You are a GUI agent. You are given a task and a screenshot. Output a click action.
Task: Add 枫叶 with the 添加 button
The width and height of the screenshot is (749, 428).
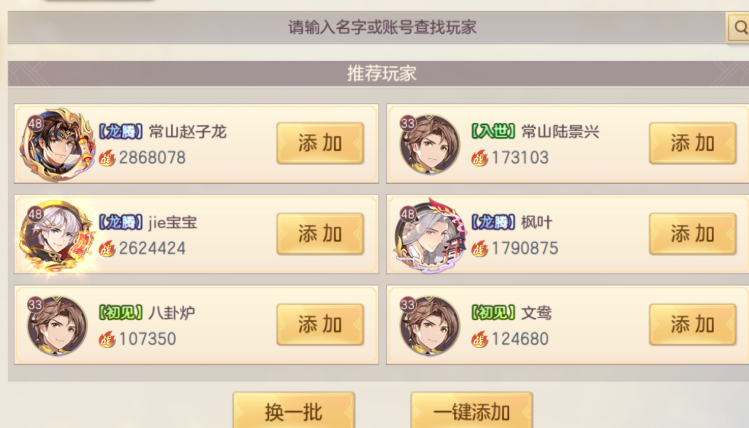click(x=693, y=234)
